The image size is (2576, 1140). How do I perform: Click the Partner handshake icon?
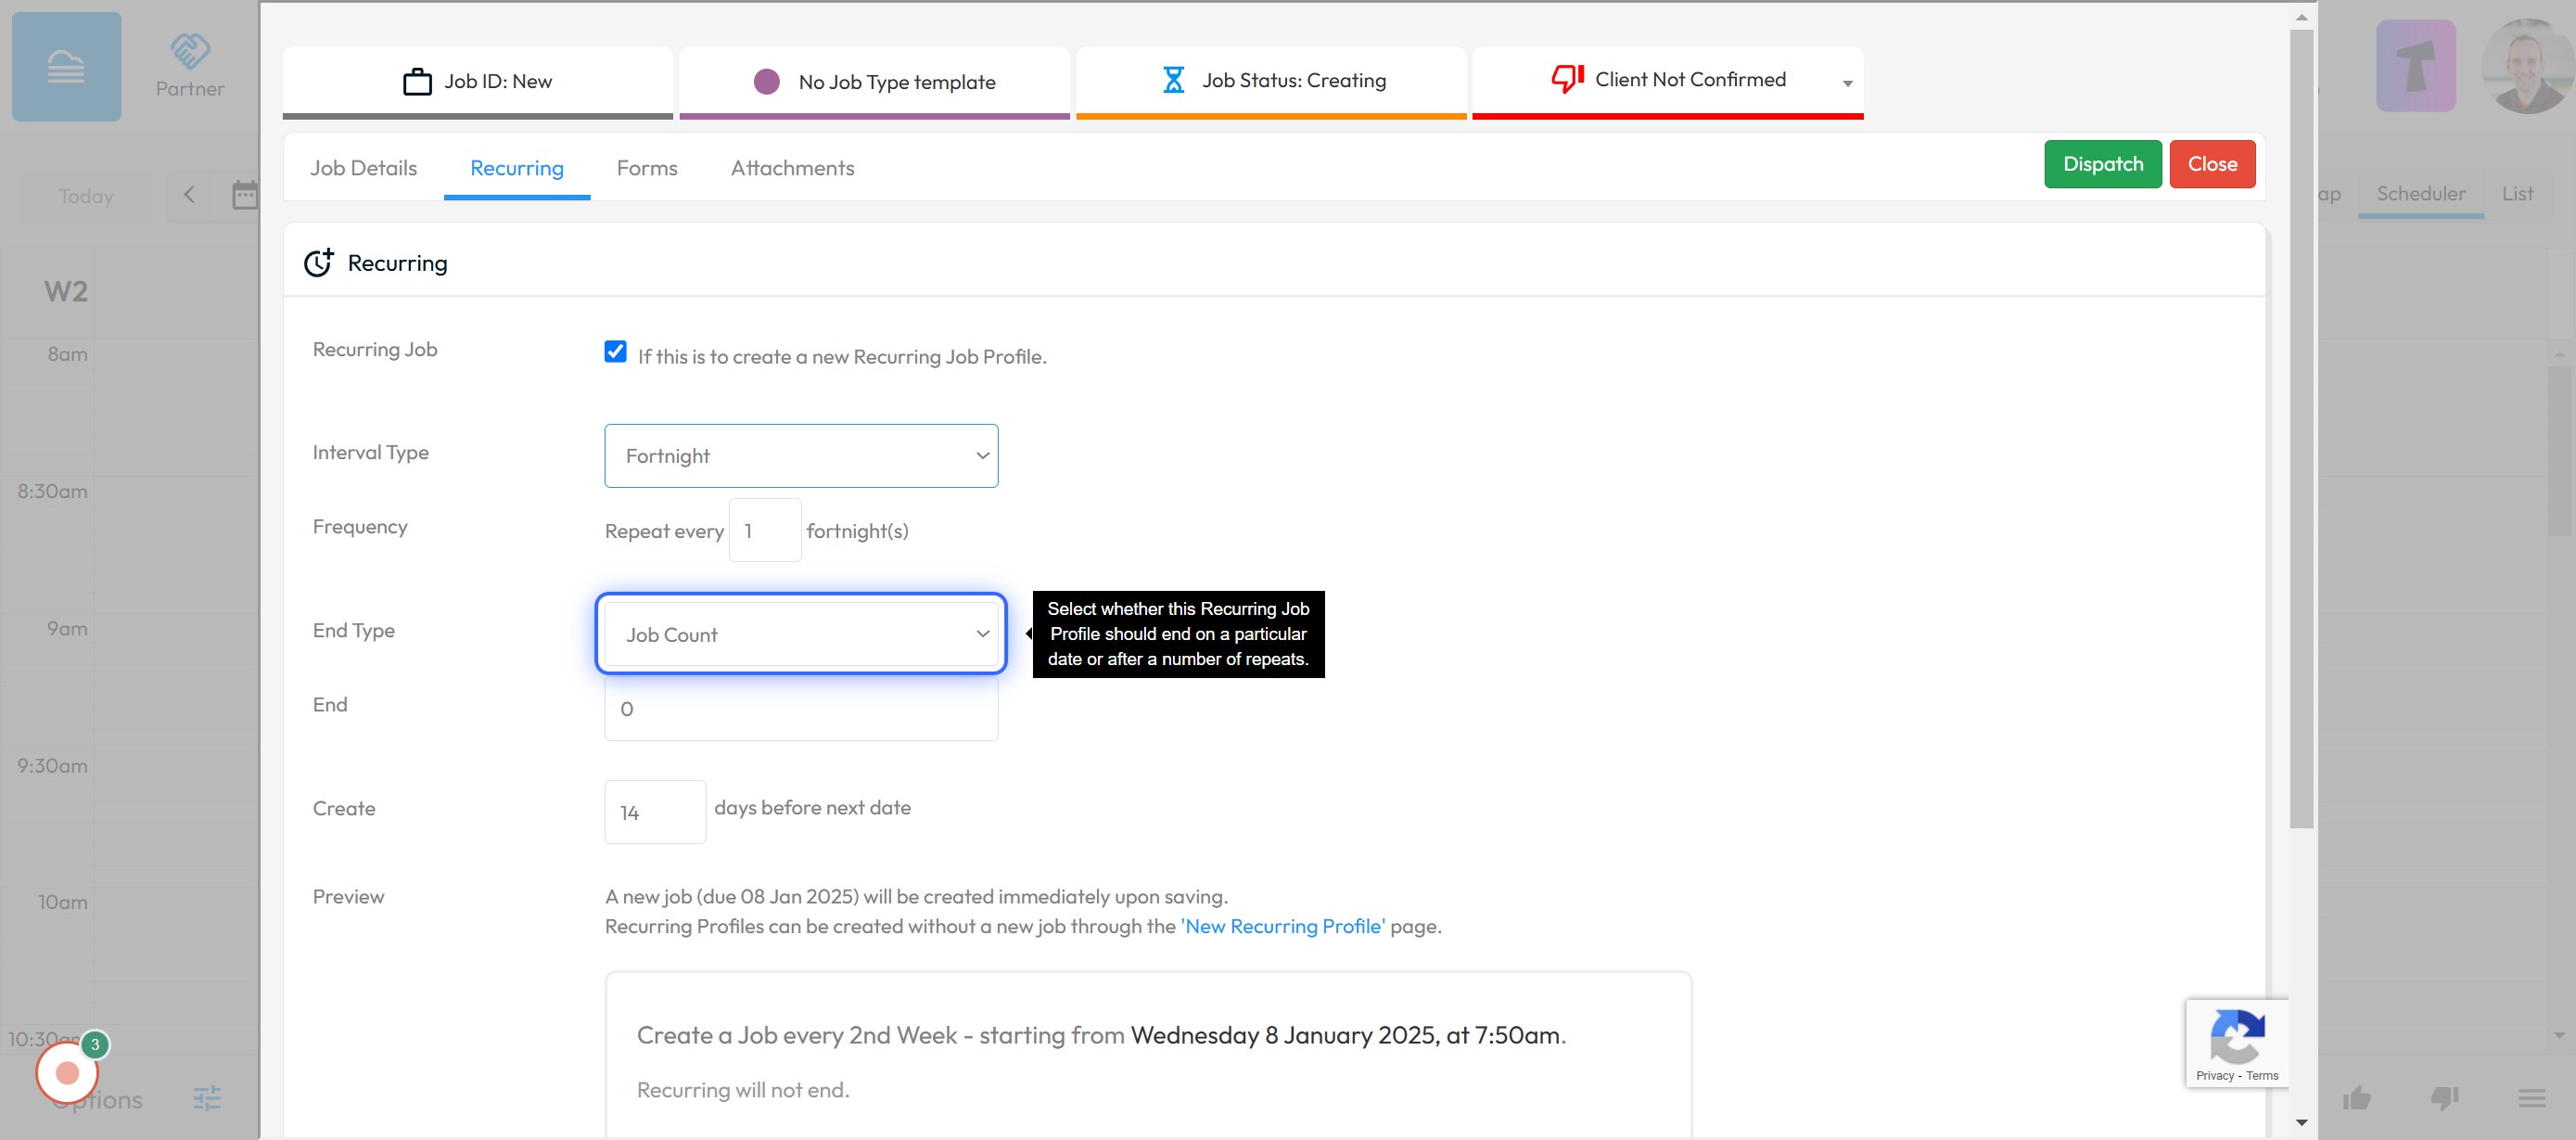coord(190,50)
